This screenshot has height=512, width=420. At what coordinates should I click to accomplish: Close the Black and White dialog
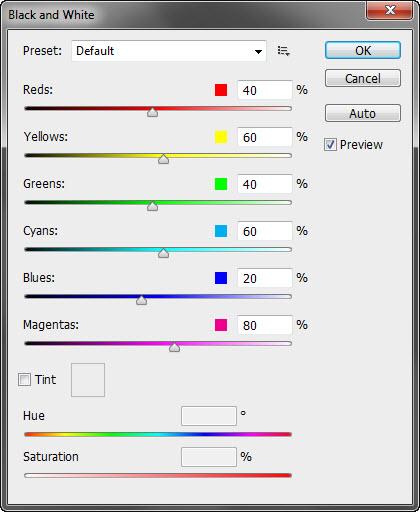[x=389, y=10]
